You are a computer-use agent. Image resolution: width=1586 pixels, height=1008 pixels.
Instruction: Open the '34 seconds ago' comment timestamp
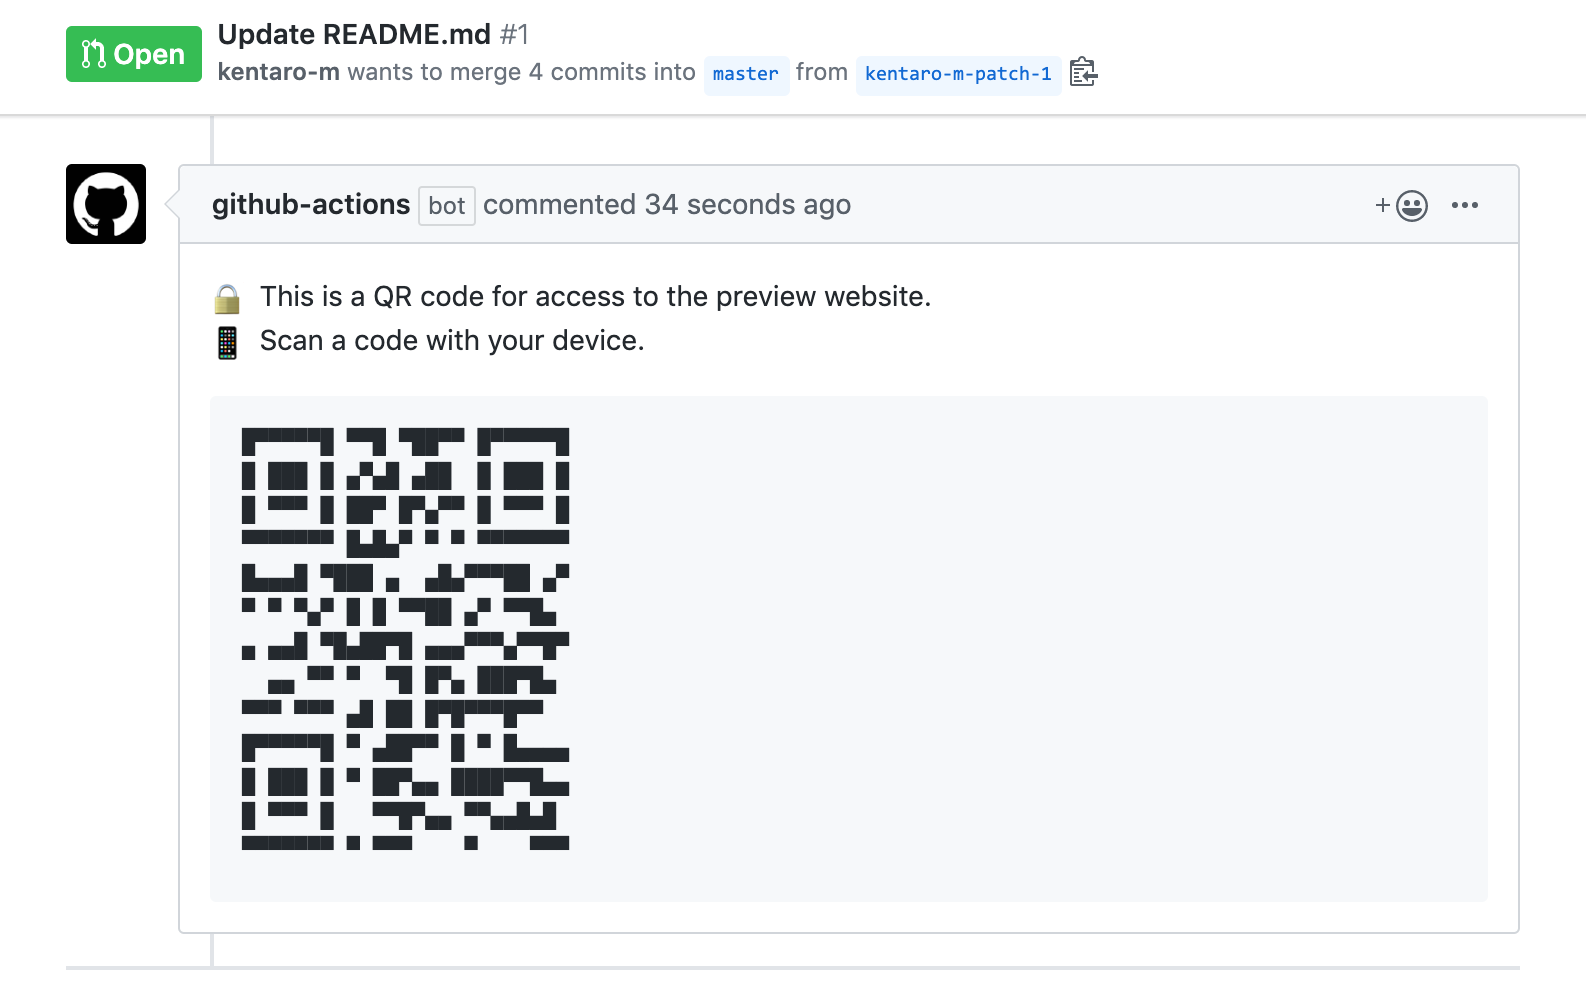(x=748, y=205)
